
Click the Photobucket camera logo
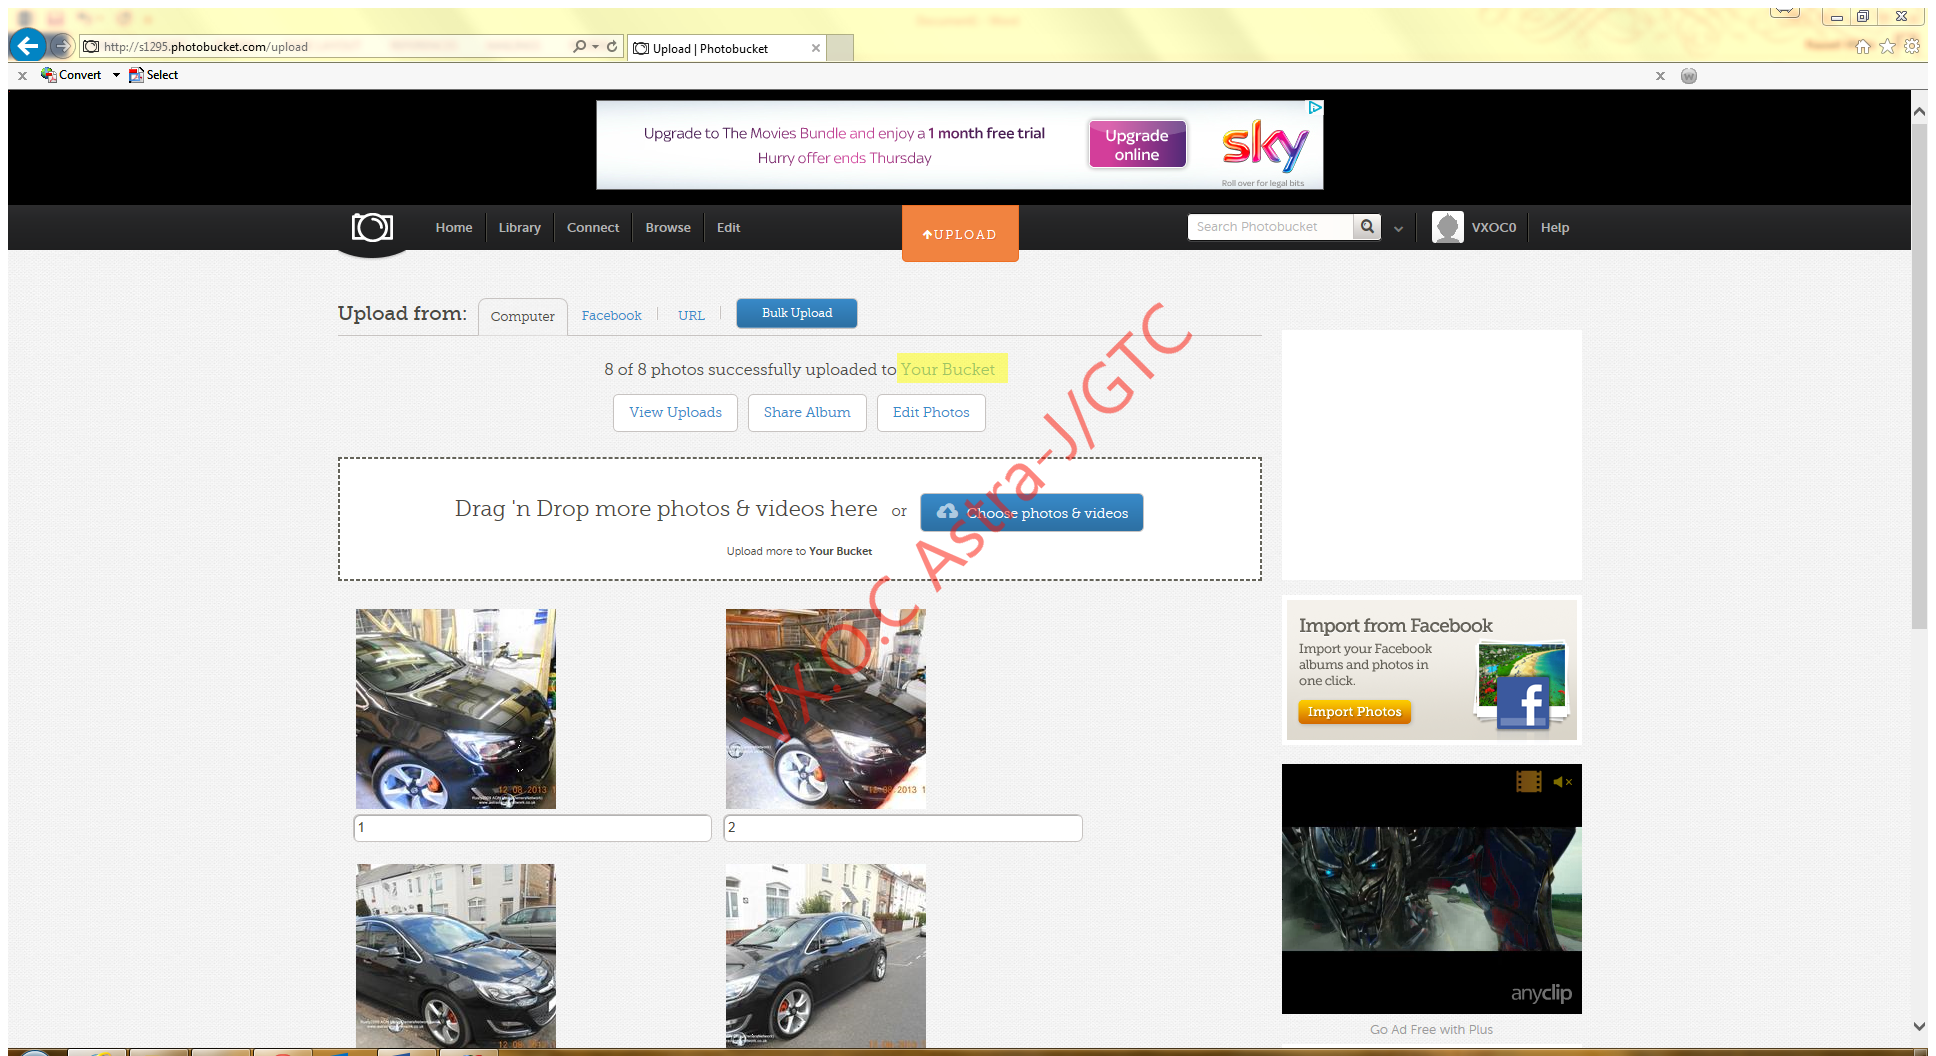[371, 227]
